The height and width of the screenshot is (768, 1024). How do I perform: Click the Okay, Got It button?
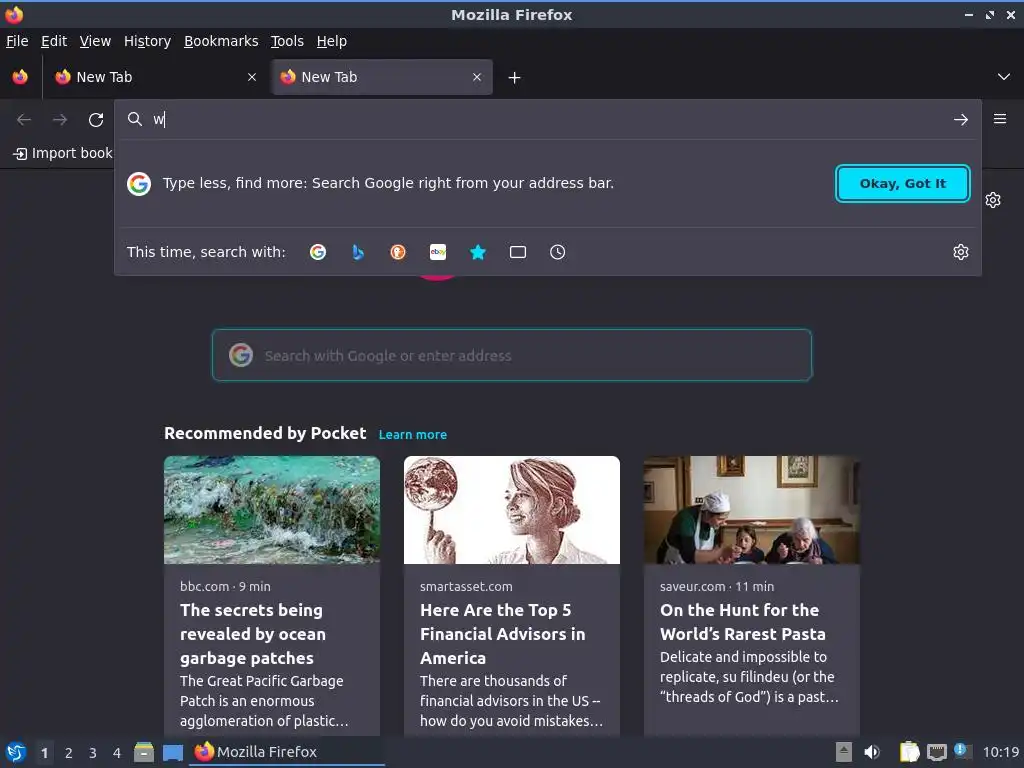(x=903, y=184)
